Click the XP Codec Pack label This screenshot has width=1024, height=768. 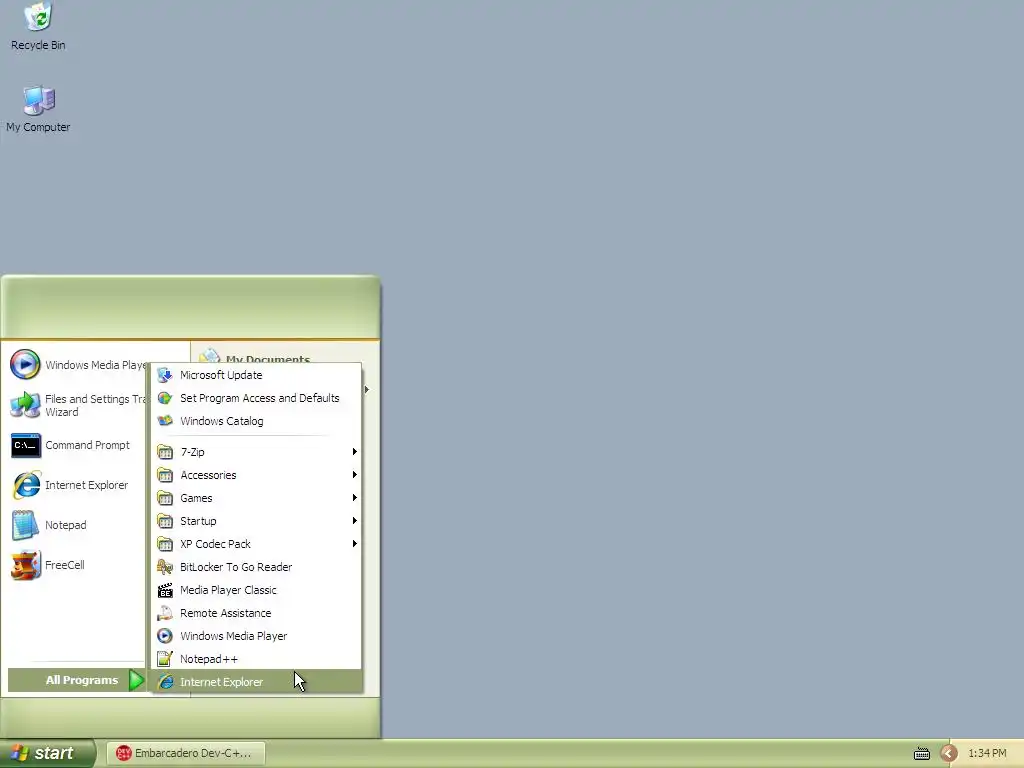pos(216,543)
